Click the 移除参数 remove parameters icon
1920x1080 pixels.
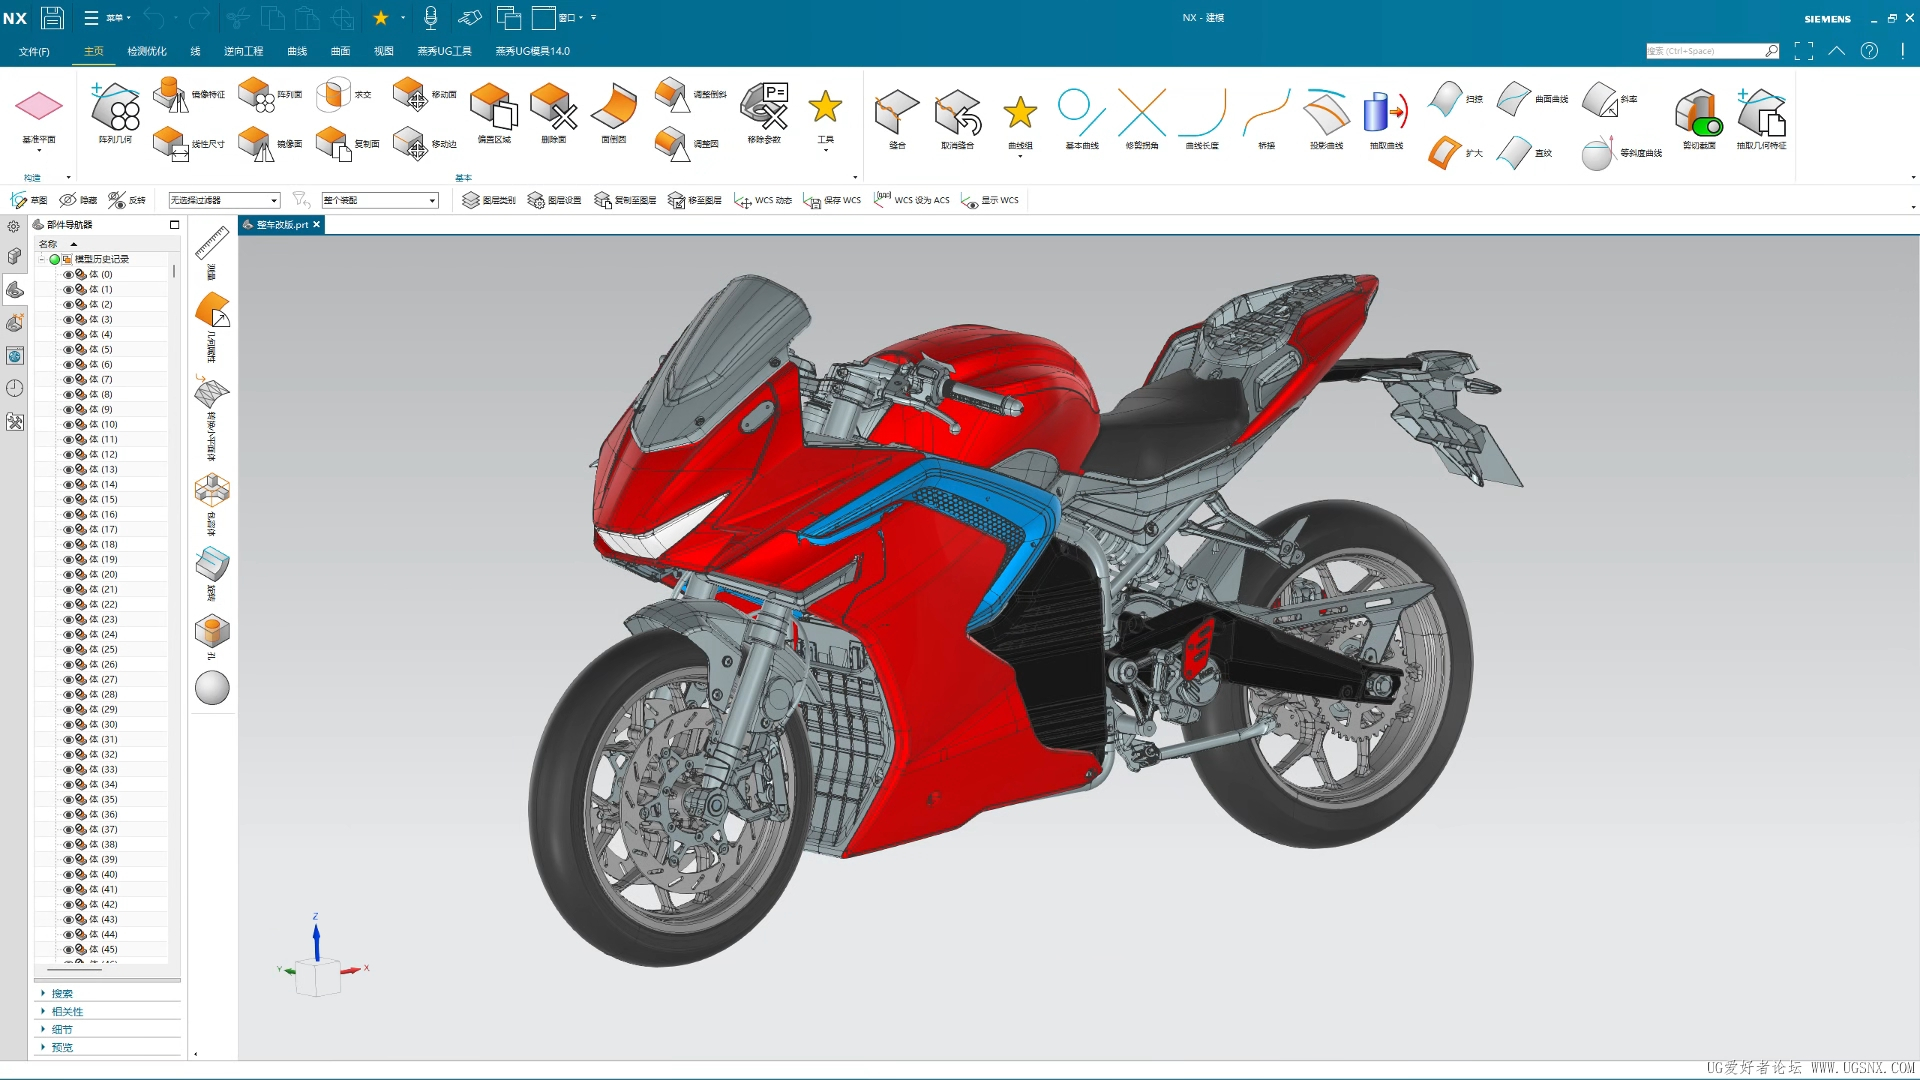(x=764, y=108)
